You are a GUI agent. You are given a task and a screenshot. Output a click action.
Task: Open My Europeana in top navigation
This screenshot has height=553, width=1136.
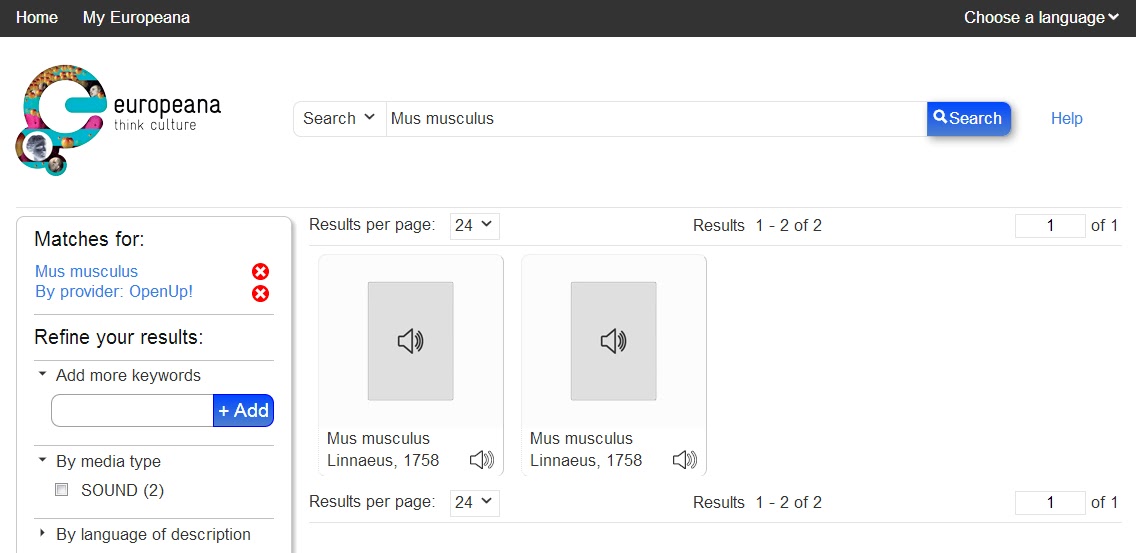[136, 17]
